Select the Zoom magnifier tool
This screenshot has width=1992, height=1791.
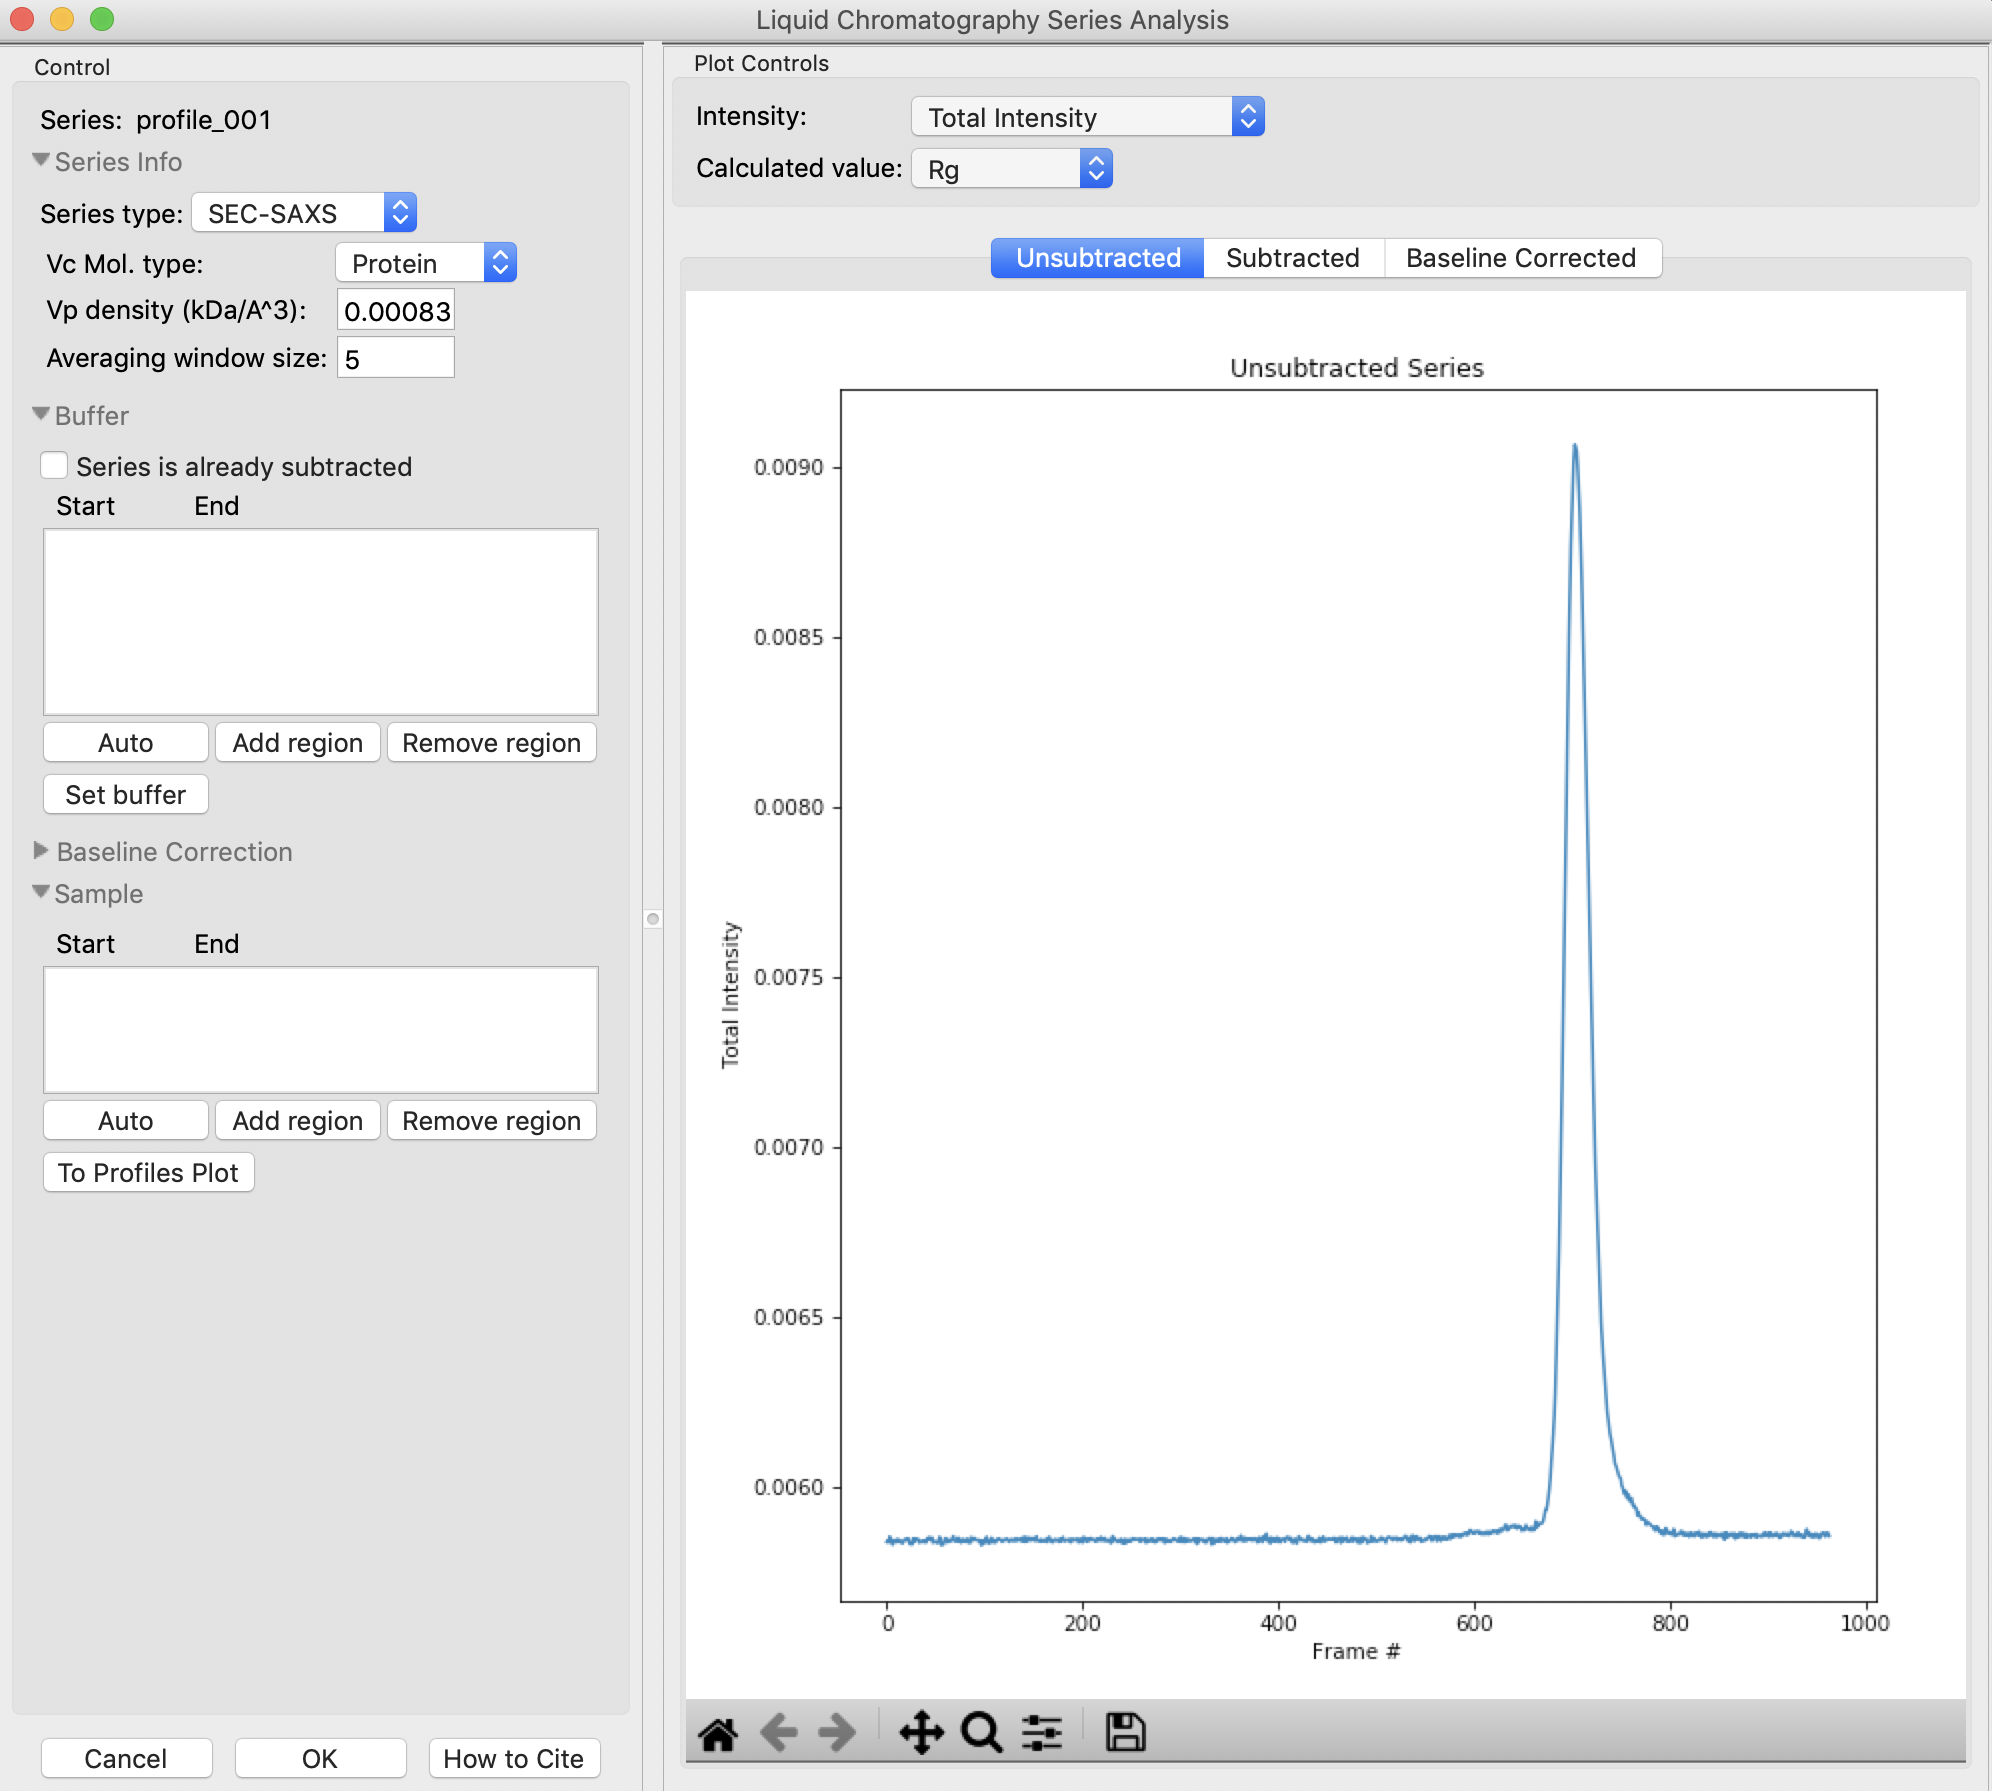(x=981, y=1733)
